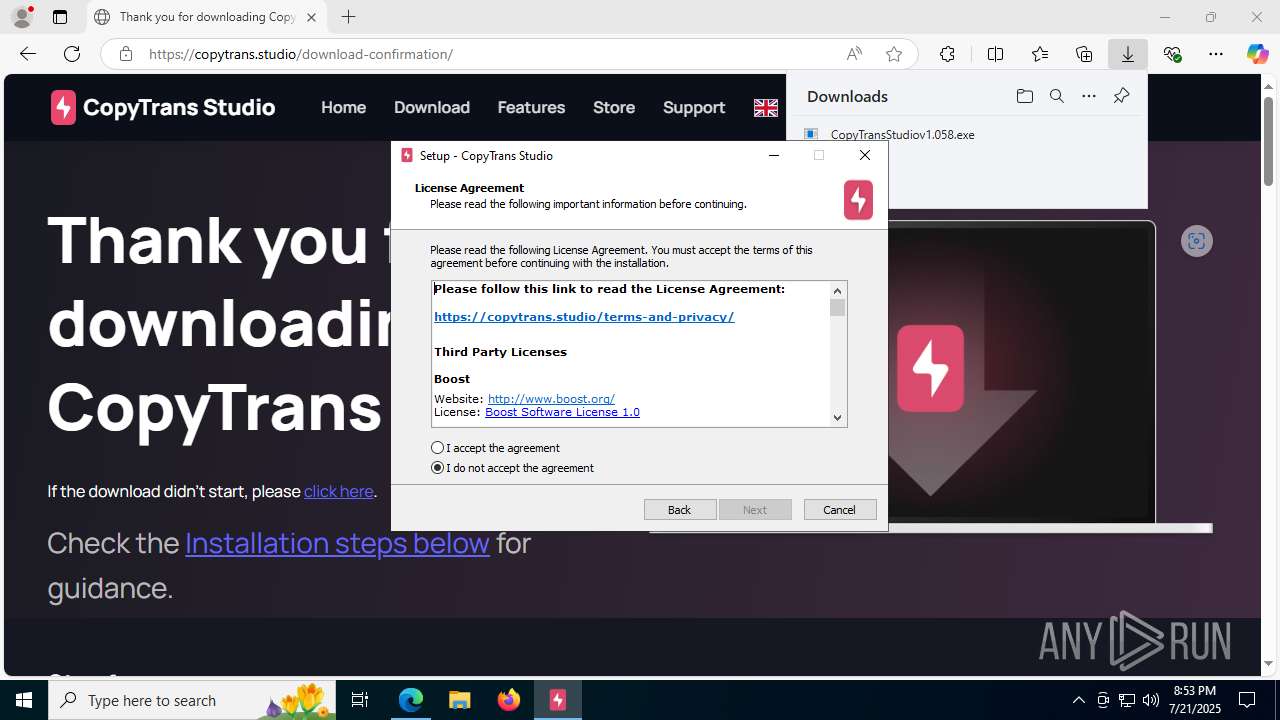Open Favorites list icon in toolbar
The height and width of the screenshot is (720, 1280).
point(1040,54)
